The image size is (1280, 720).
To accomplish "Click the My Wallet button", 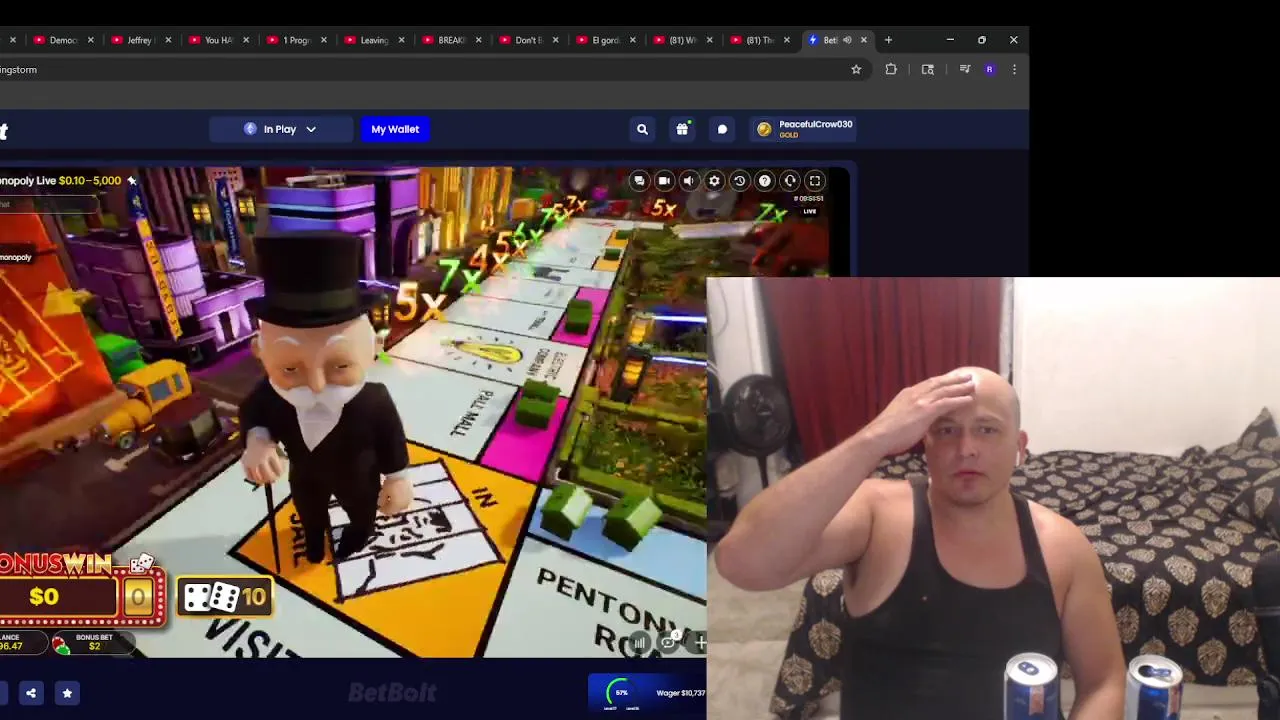I will tap(395, 129).
